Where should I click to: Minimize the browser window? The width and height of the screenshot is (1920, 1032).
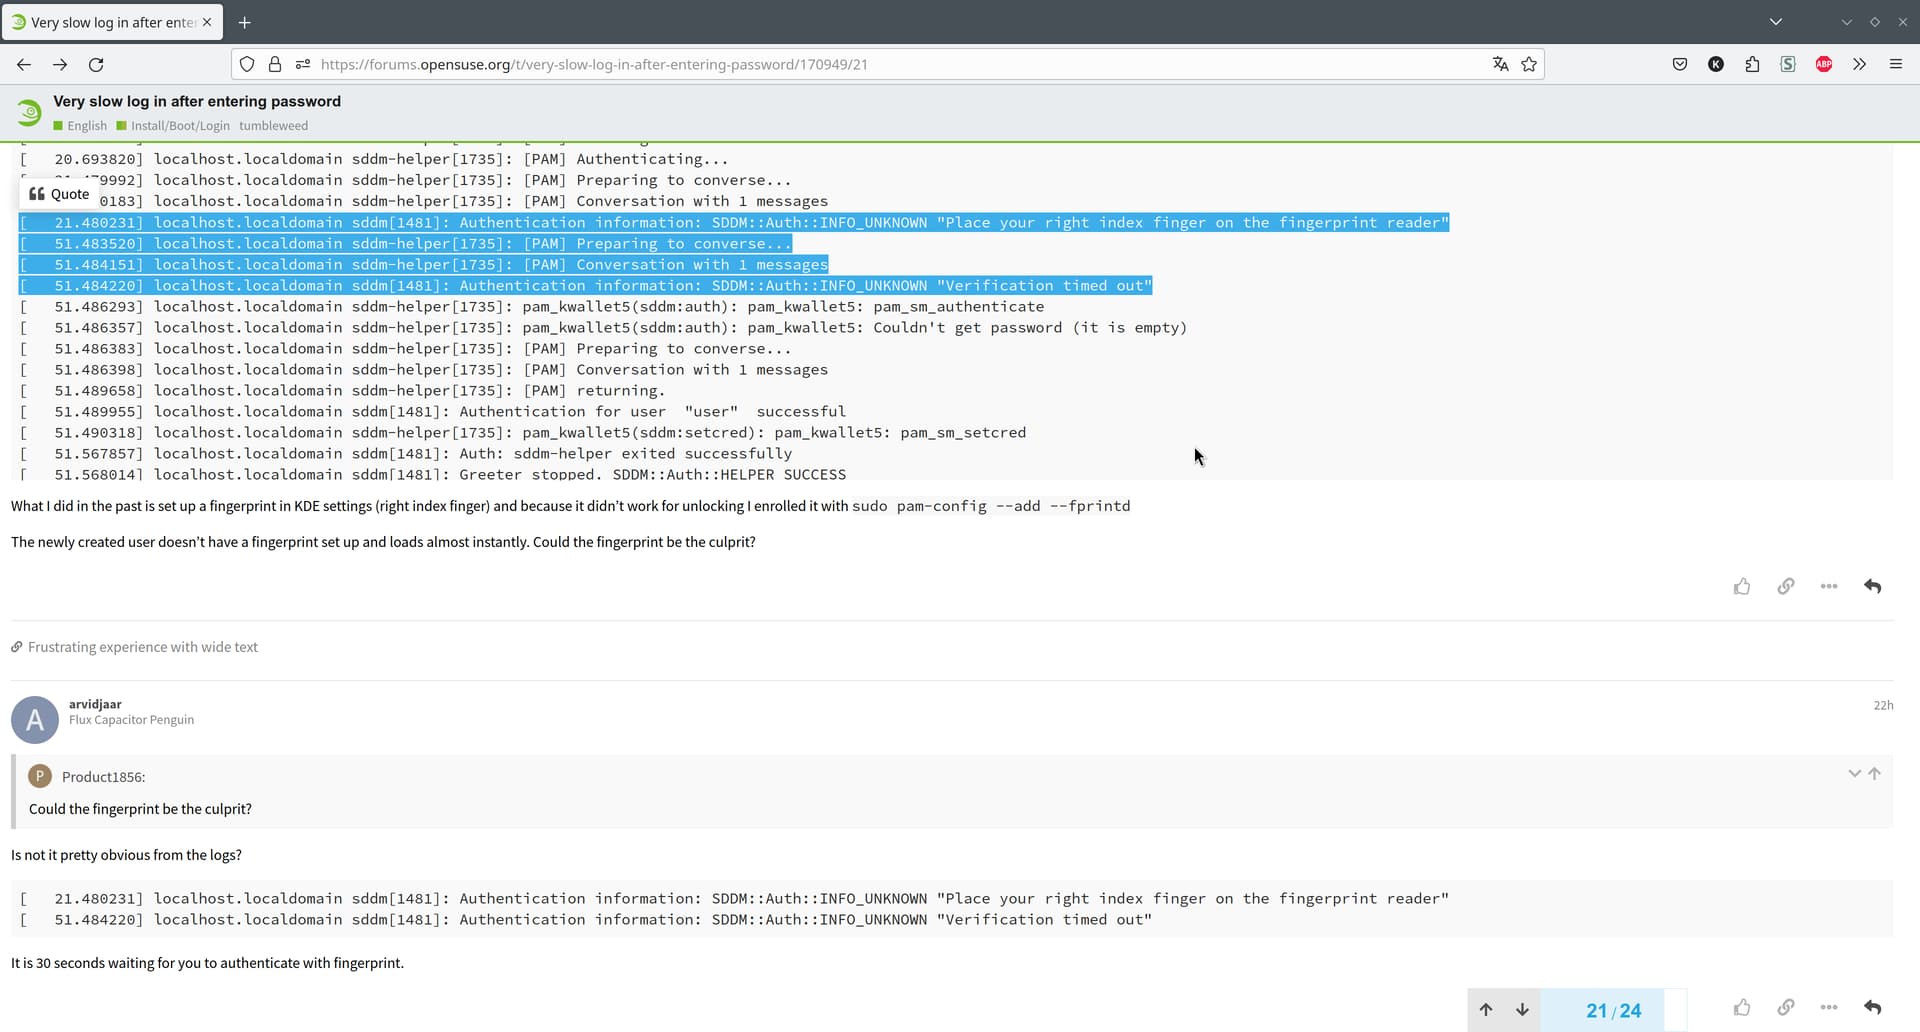[1847, 22]
